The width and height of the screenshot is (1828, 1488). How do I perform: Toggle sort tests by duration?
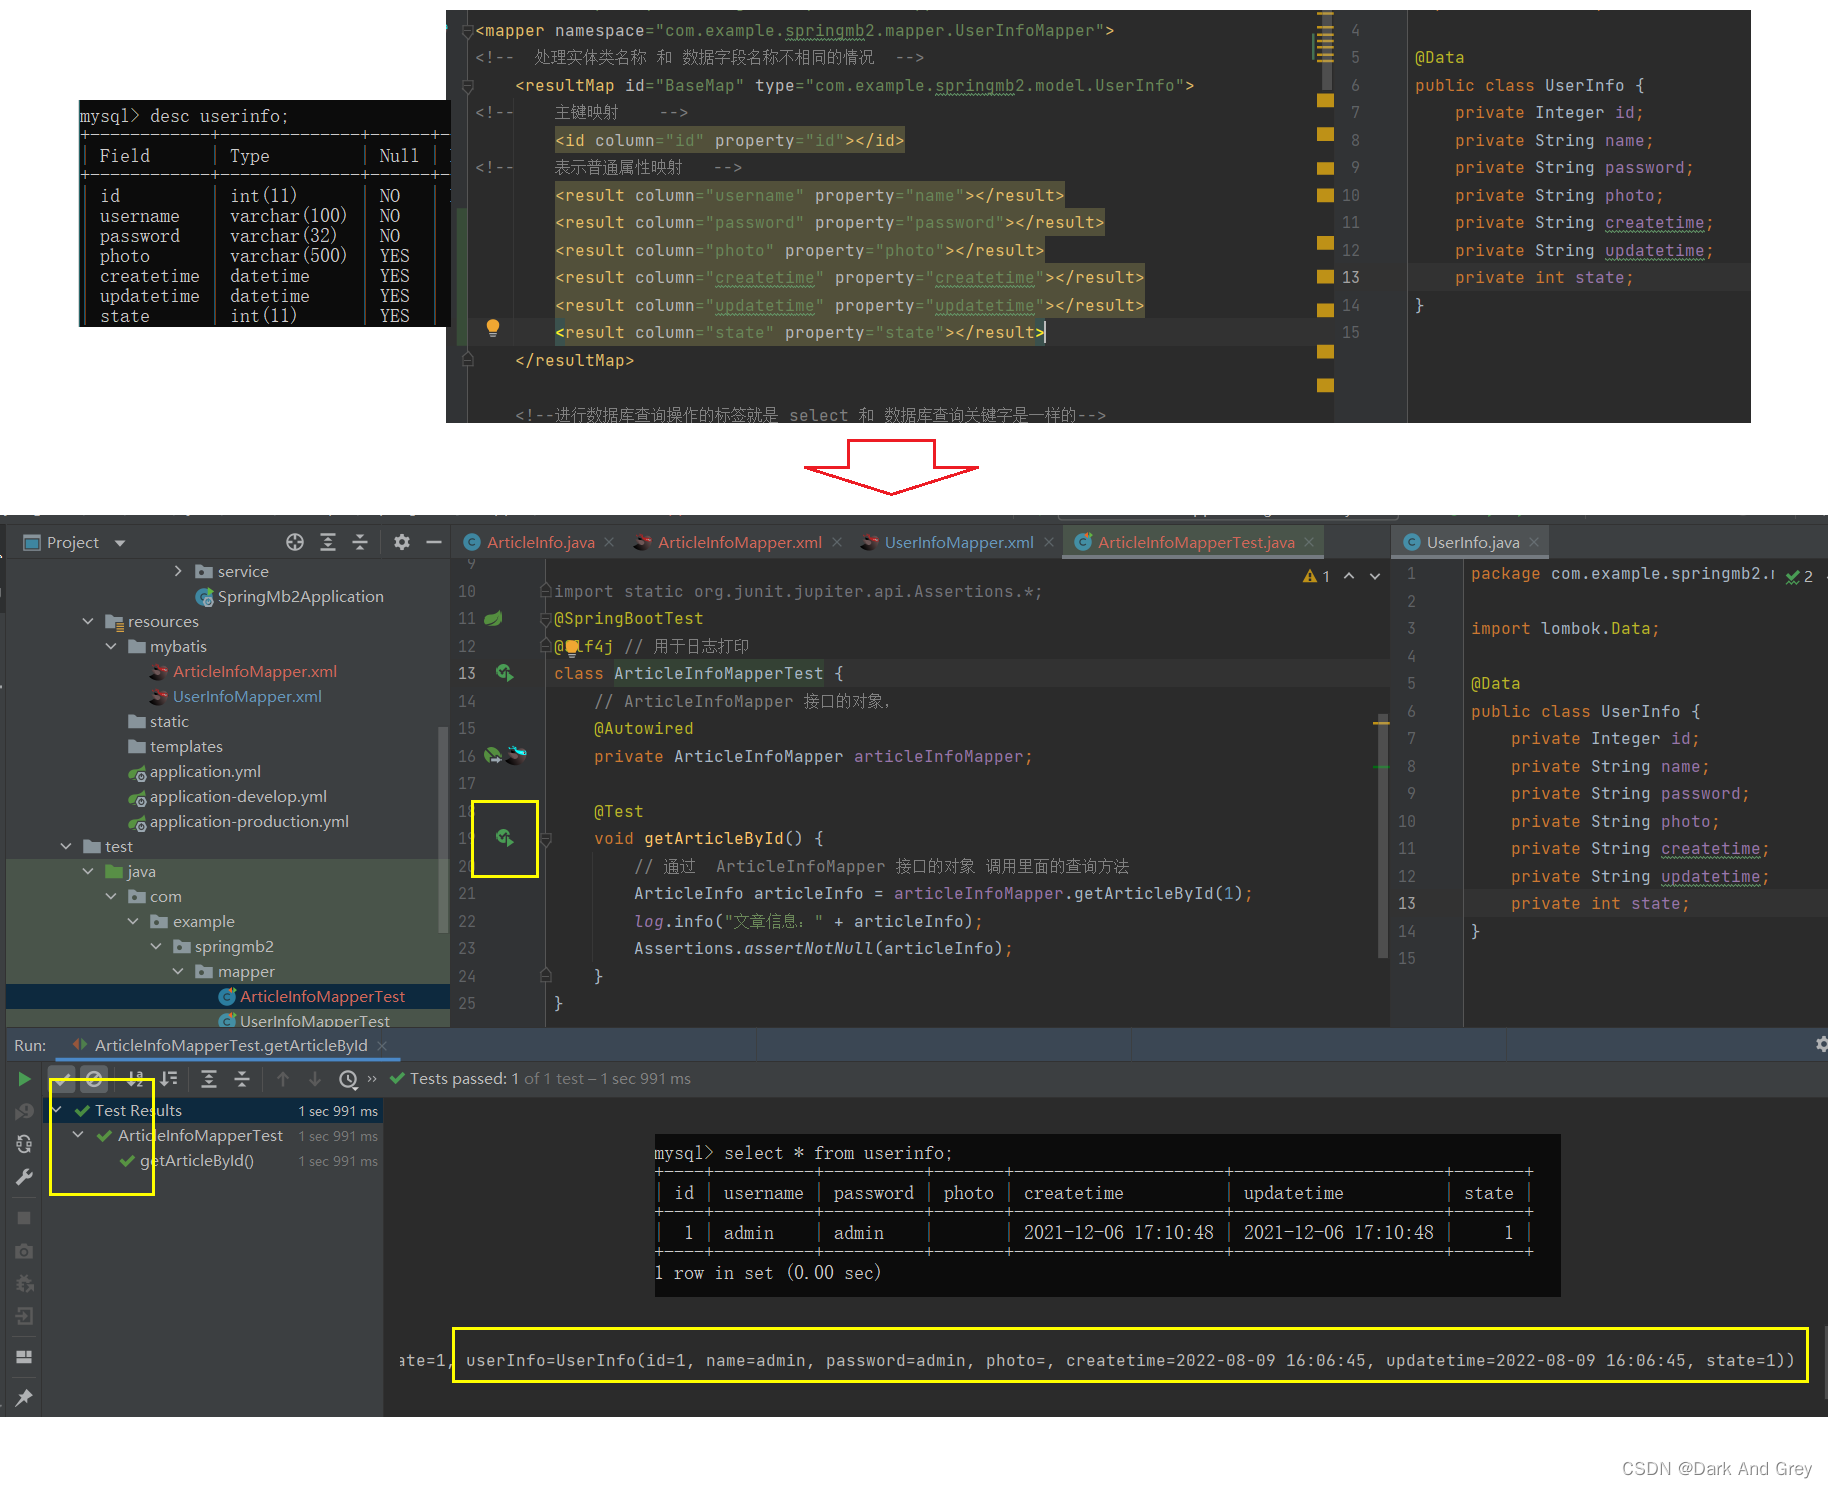(x=169, y=1079)
